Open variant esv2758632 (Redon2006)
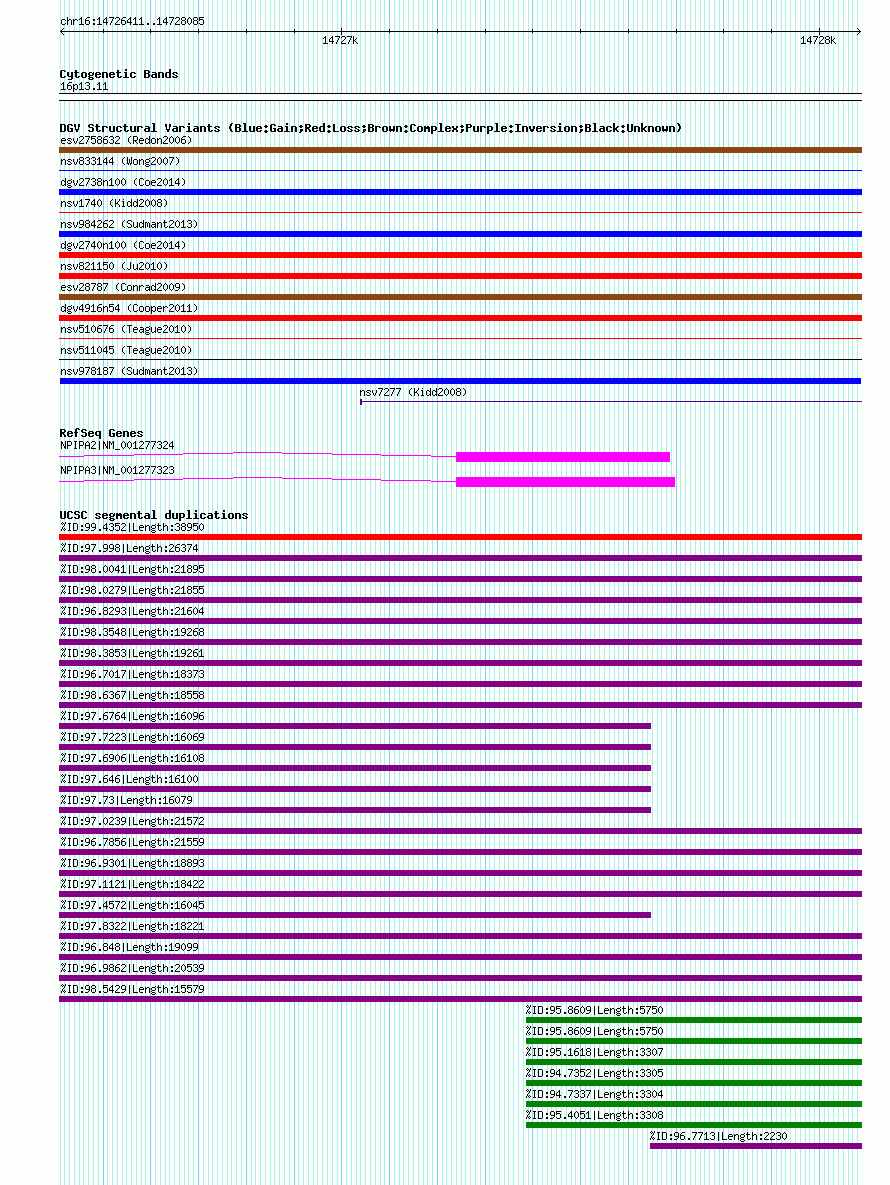890x1185 pixels. click(126, 140)
